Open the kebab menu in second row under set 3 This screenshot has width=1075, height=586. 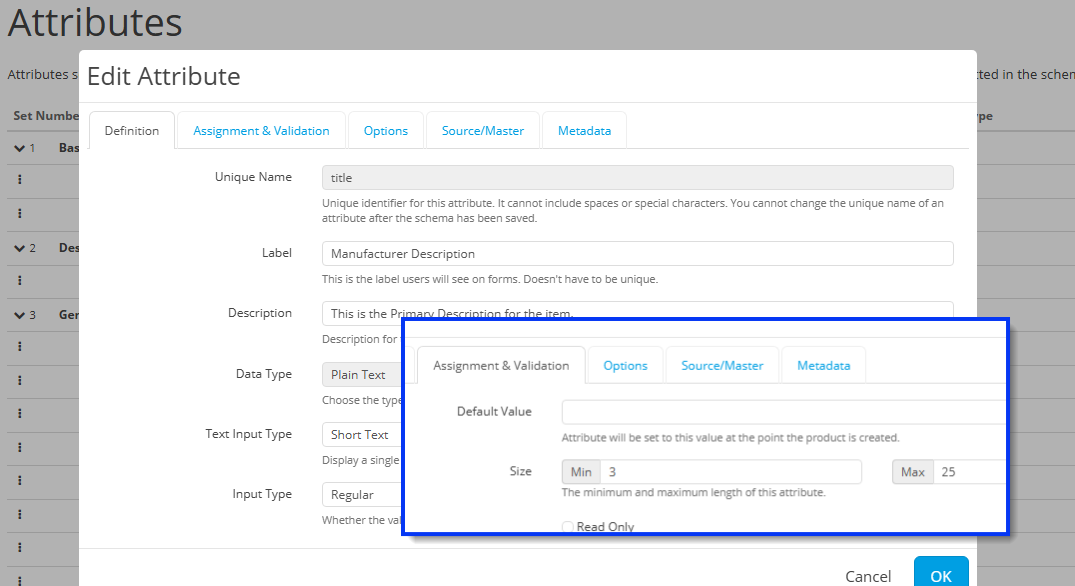20,380
